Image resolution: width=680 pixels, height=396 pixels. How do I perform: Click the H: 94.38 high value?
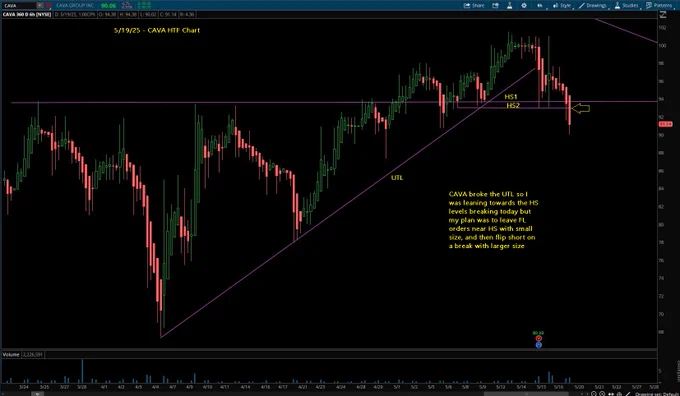point(128,14)
